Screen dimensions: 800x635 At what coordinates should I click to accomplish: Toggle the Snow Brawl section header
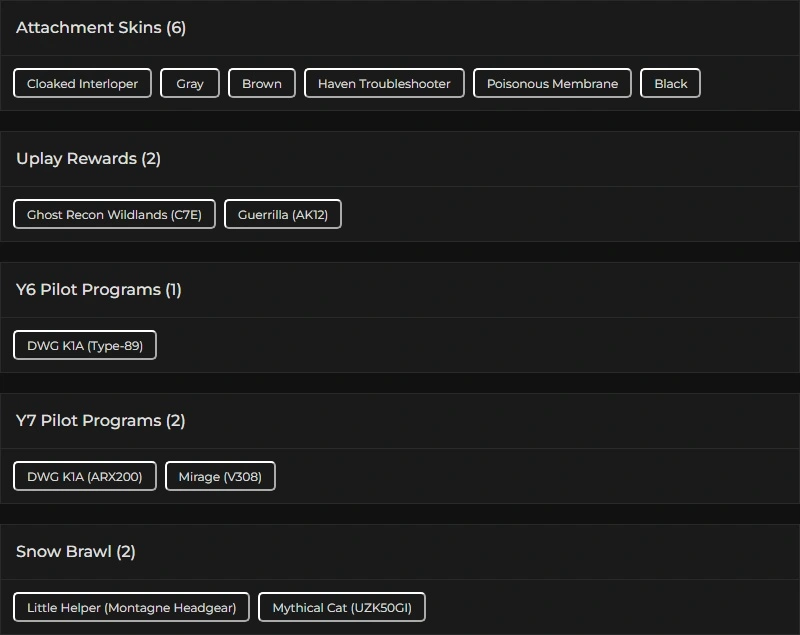63,552
